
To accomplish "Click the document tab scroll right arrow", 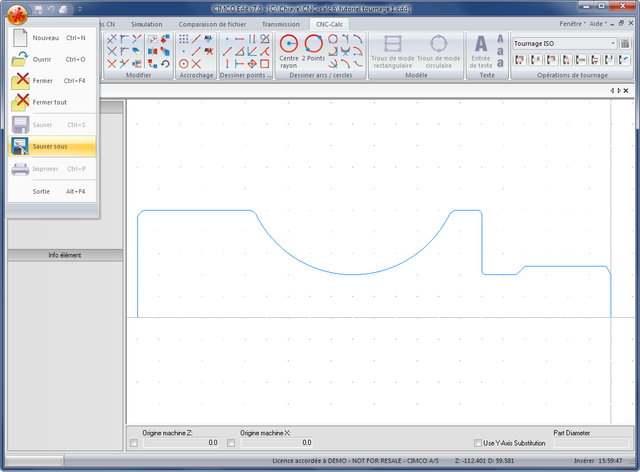I will [619, 91].
